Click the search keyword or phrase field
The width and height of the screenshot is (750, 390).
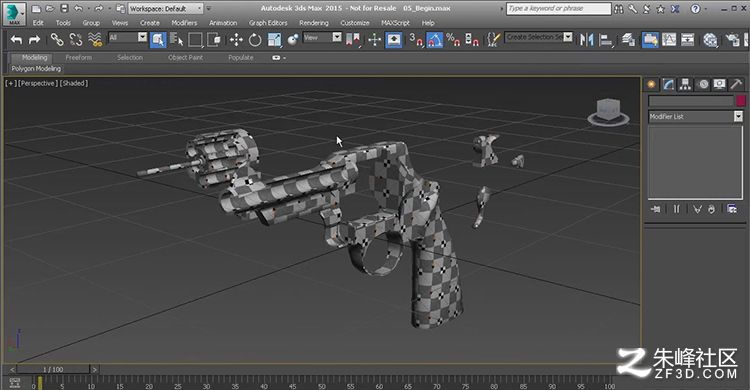[559, 9]
